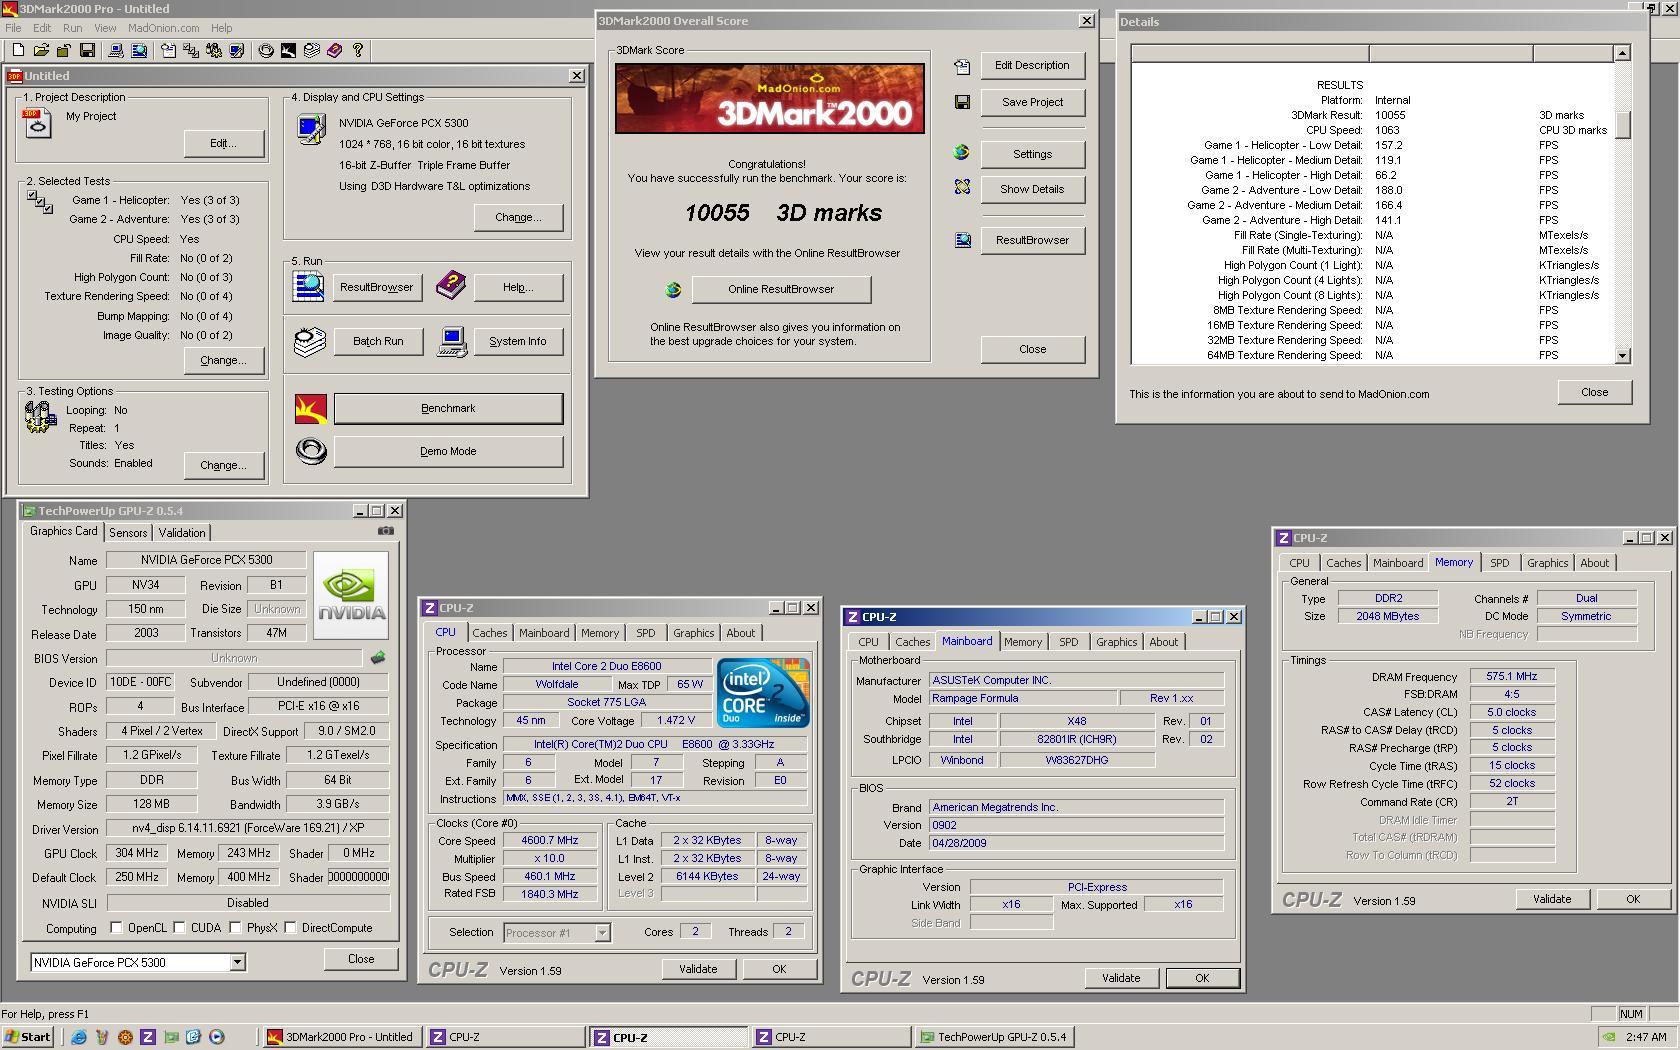Click the Batch Run button
This screenshot has width=1680, height=1050.
378,341
